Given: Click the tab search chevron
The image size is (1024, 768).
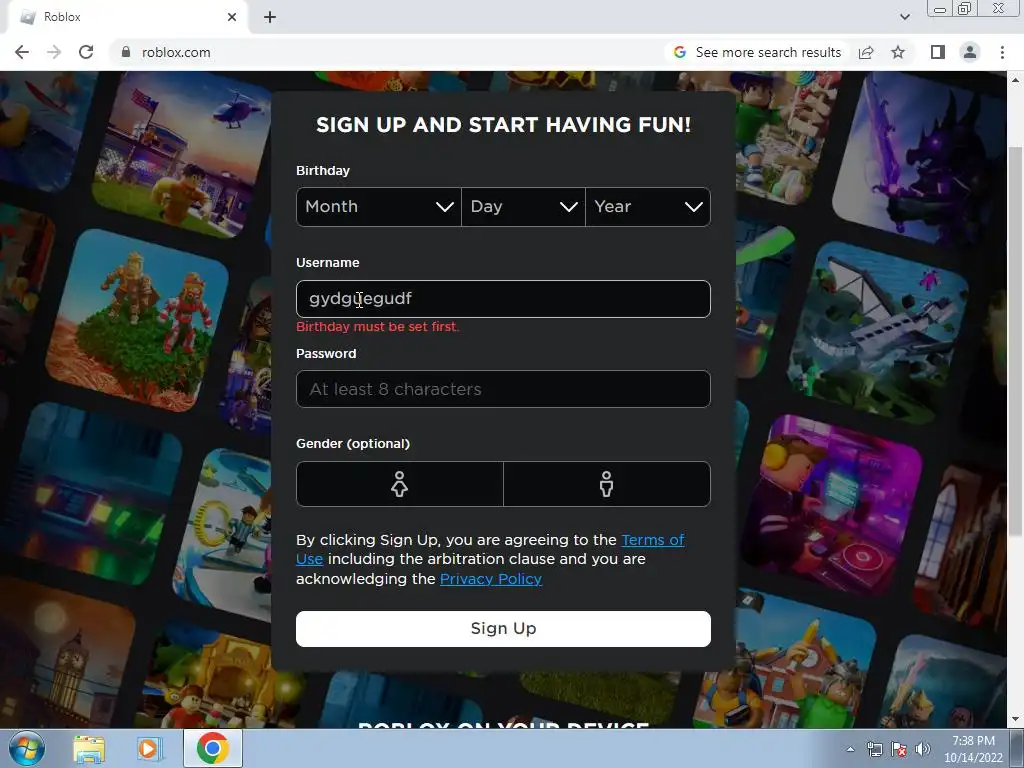Looking at the screenshot, I should click(904, 18).
